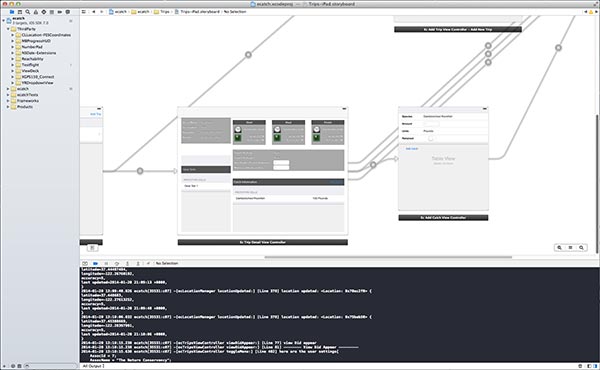Click the breakpoints toggle icon in debug bar
Viewport: 600px width, 370px height.
pos(95,263)
